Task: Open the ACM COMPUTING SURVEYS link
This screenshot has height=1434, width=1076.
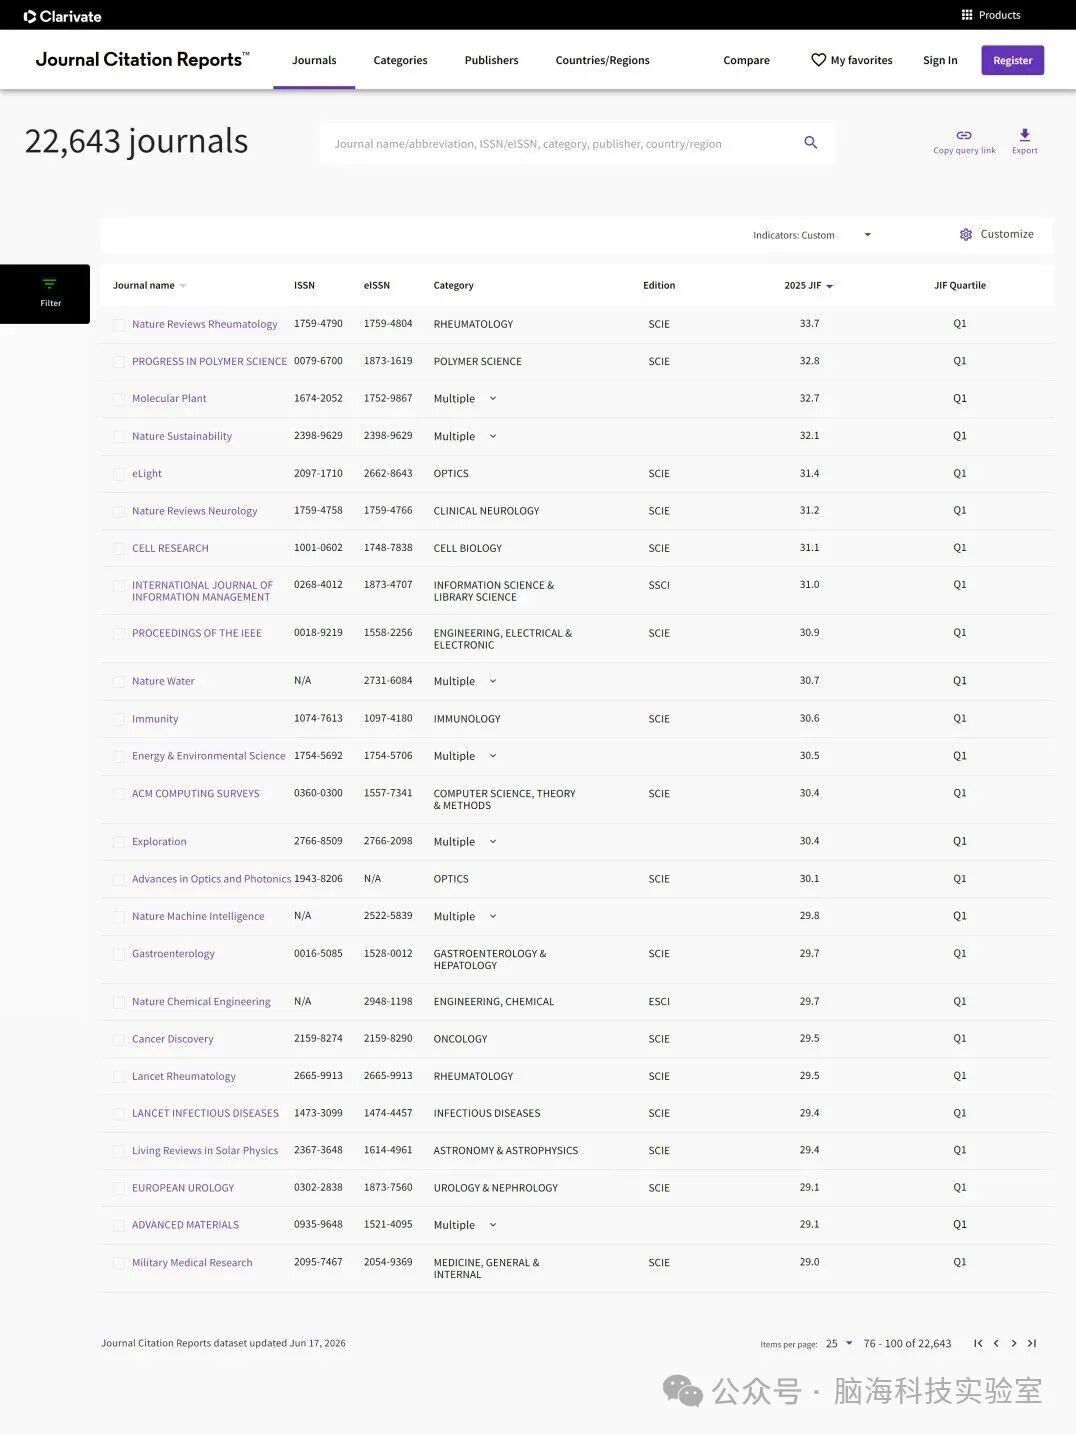Action: click(195, 794)
